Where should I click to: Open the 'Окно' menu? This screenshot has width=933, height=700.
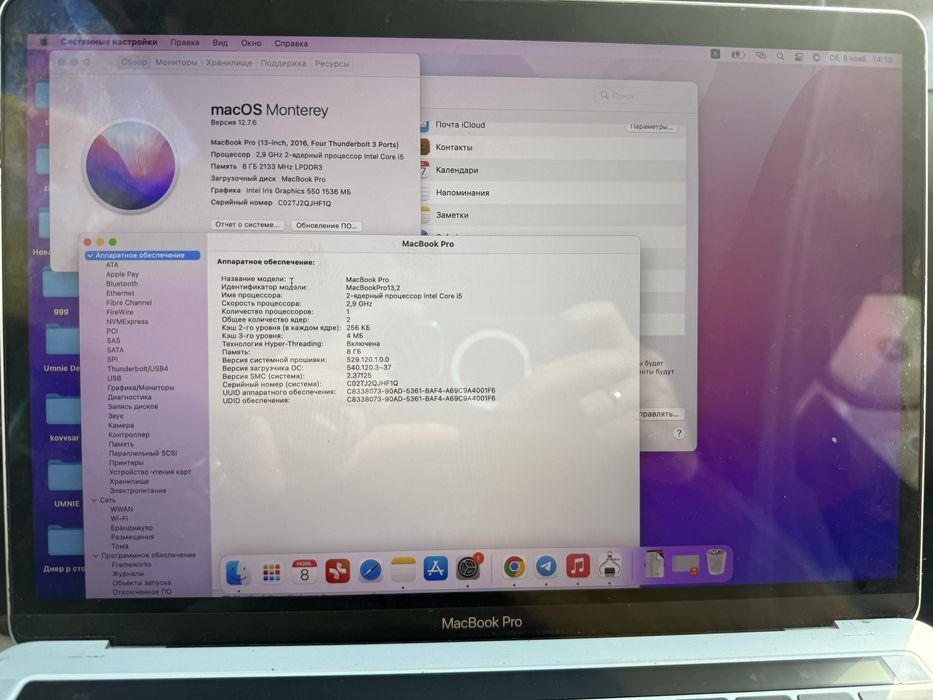(251, 43)
